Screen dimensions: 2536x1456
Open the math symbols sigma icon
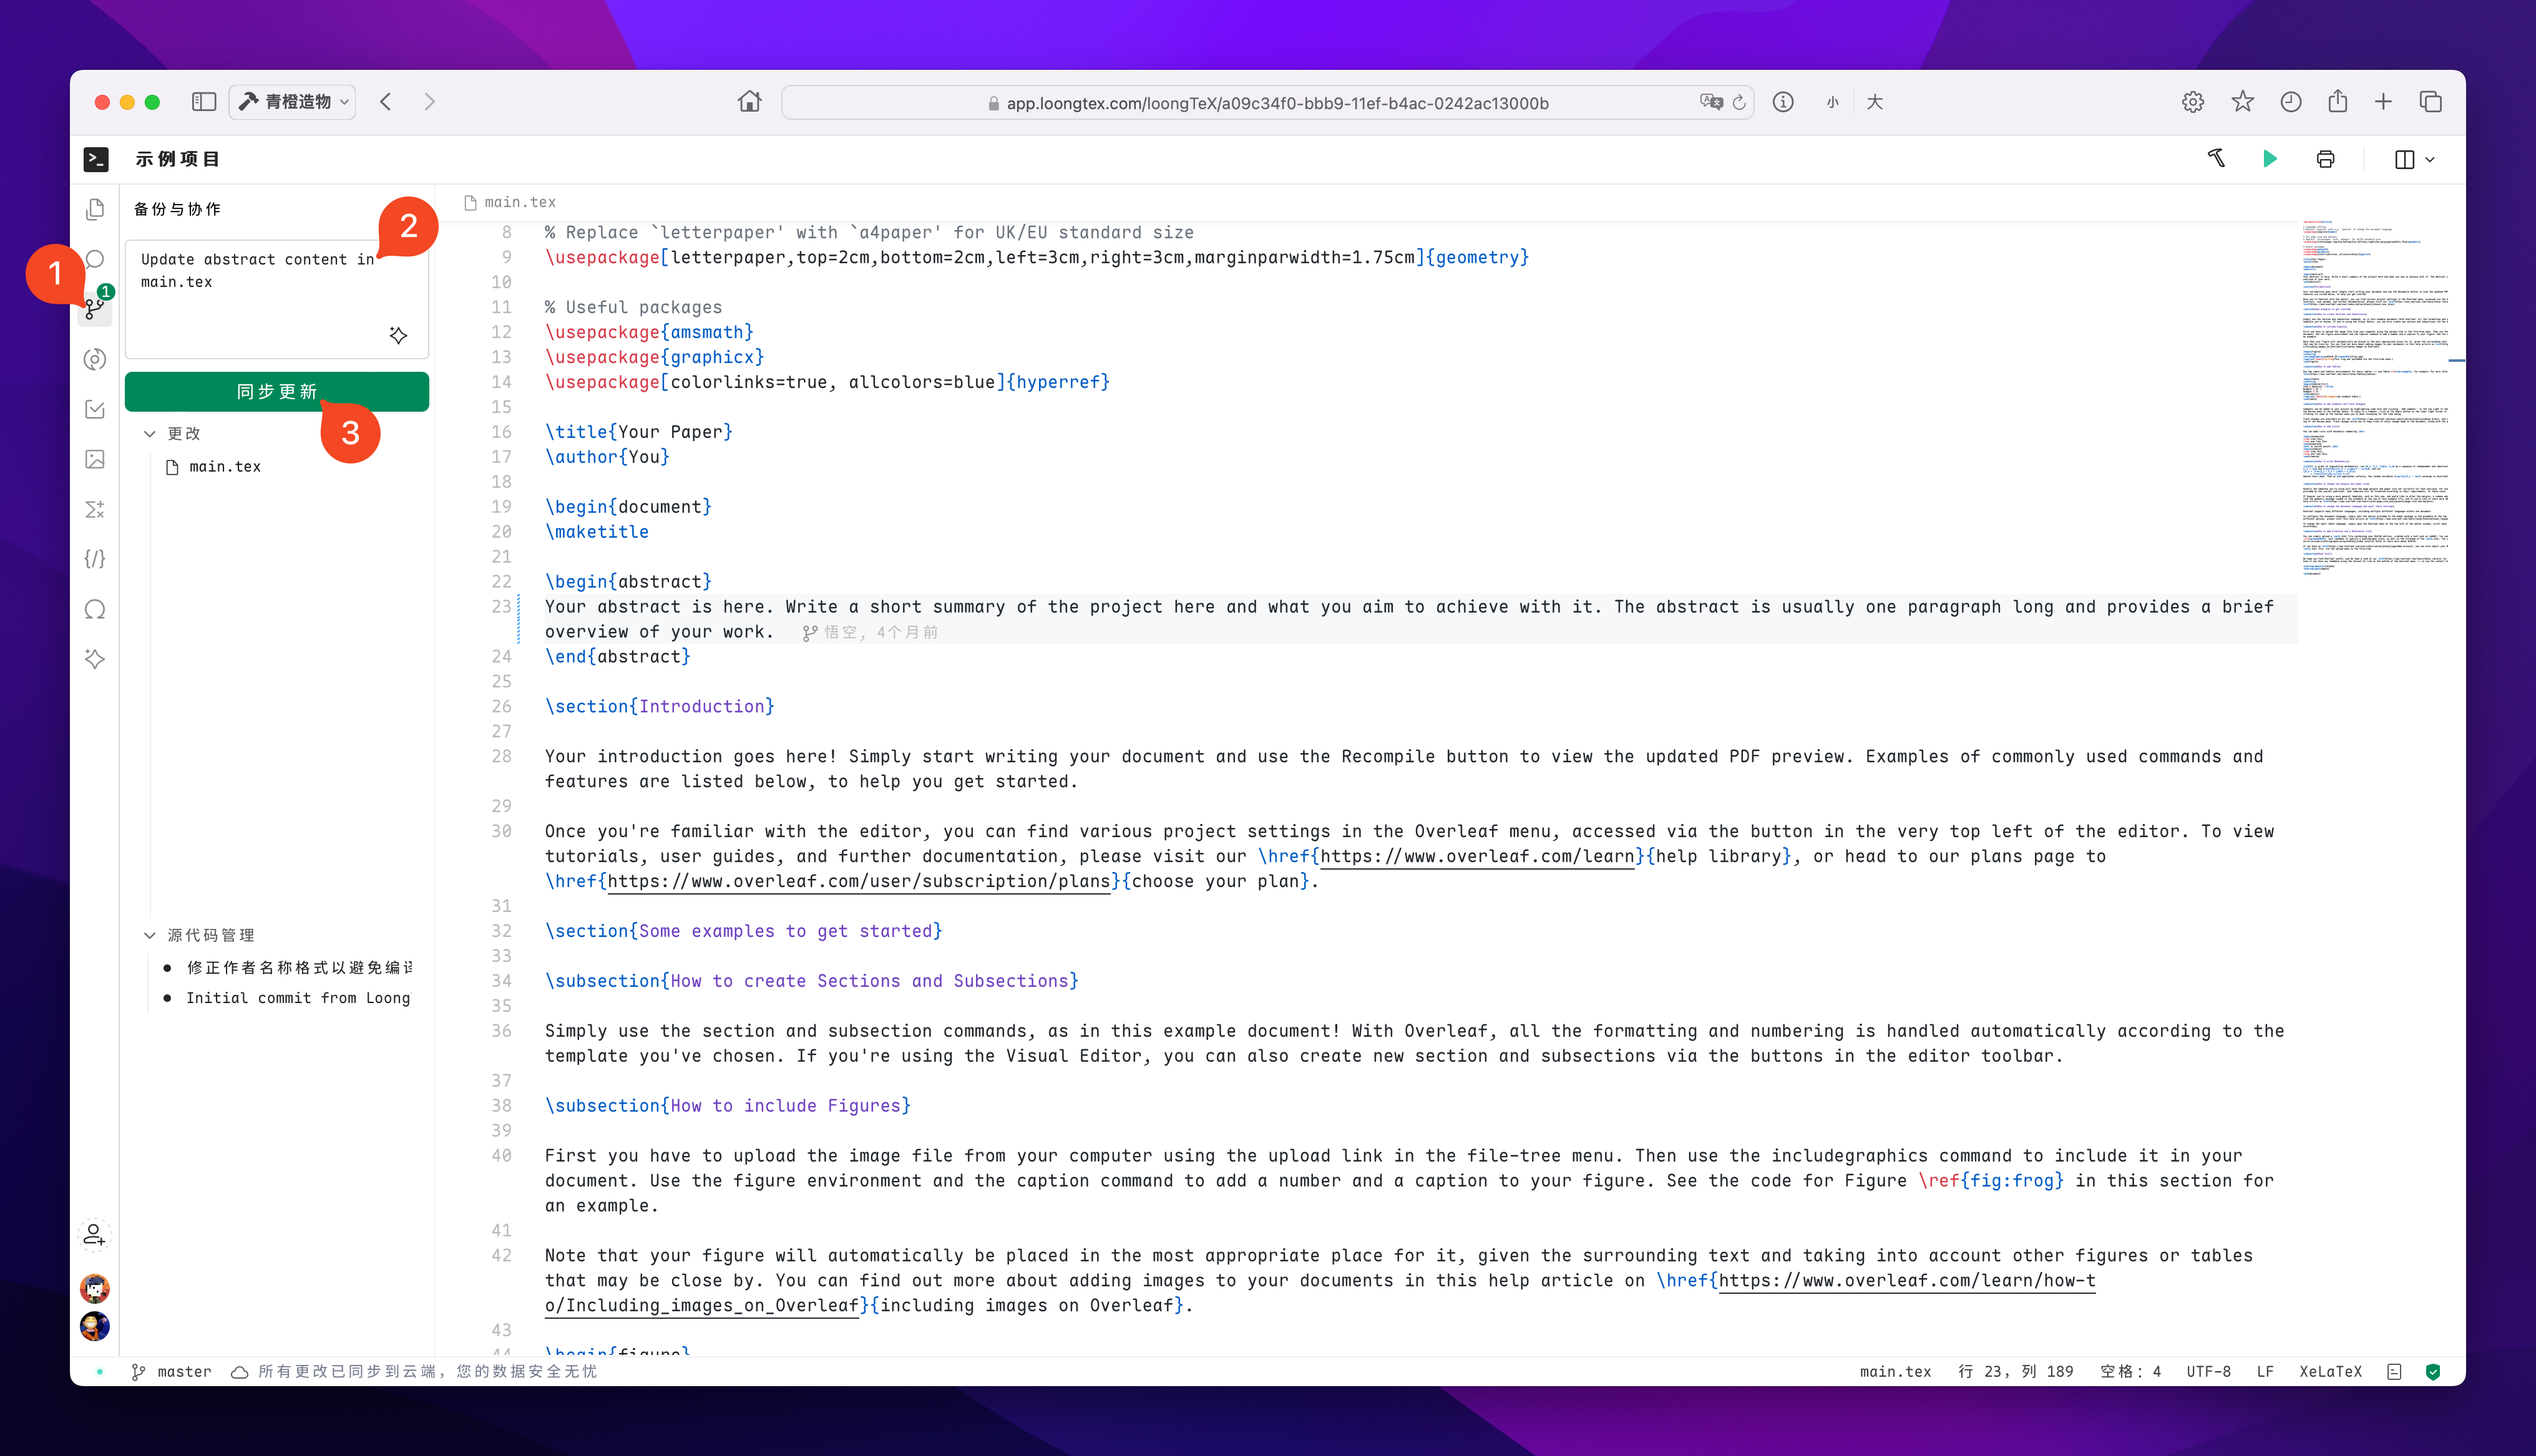pyautogui.click(x=95, y=509)
